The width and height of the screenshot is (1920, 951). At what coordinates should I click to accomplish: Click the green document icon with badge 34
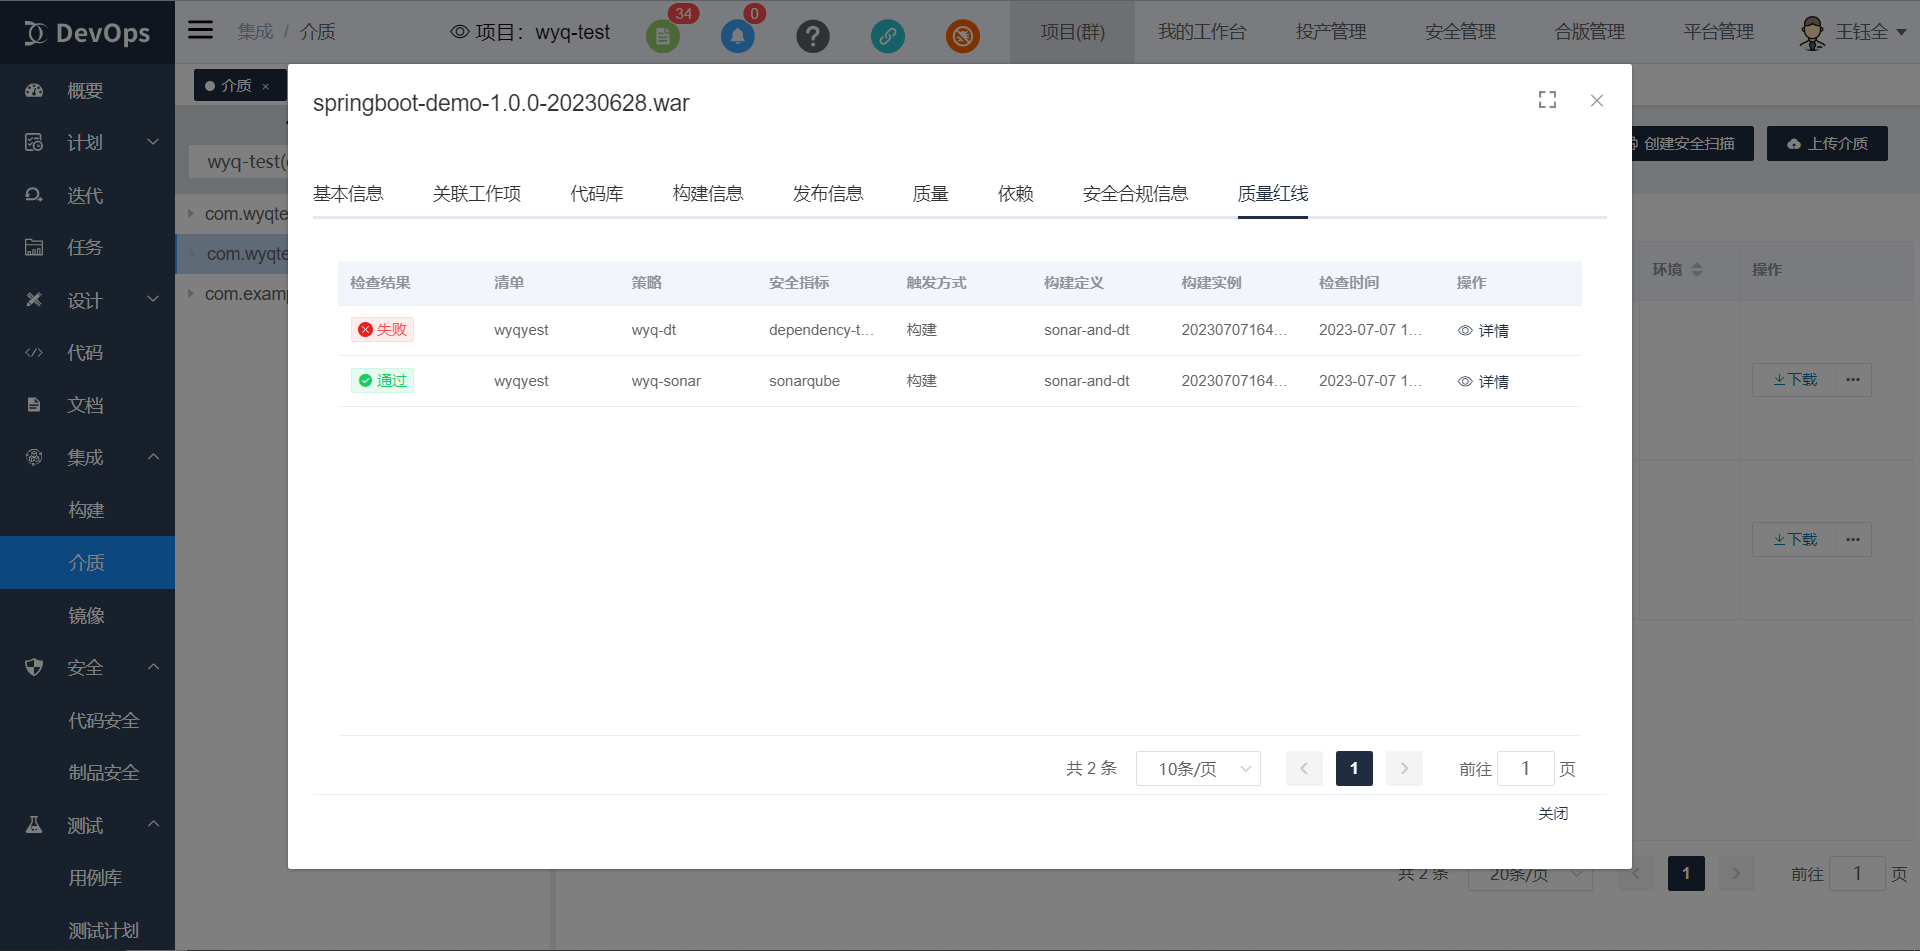point(663,36)
